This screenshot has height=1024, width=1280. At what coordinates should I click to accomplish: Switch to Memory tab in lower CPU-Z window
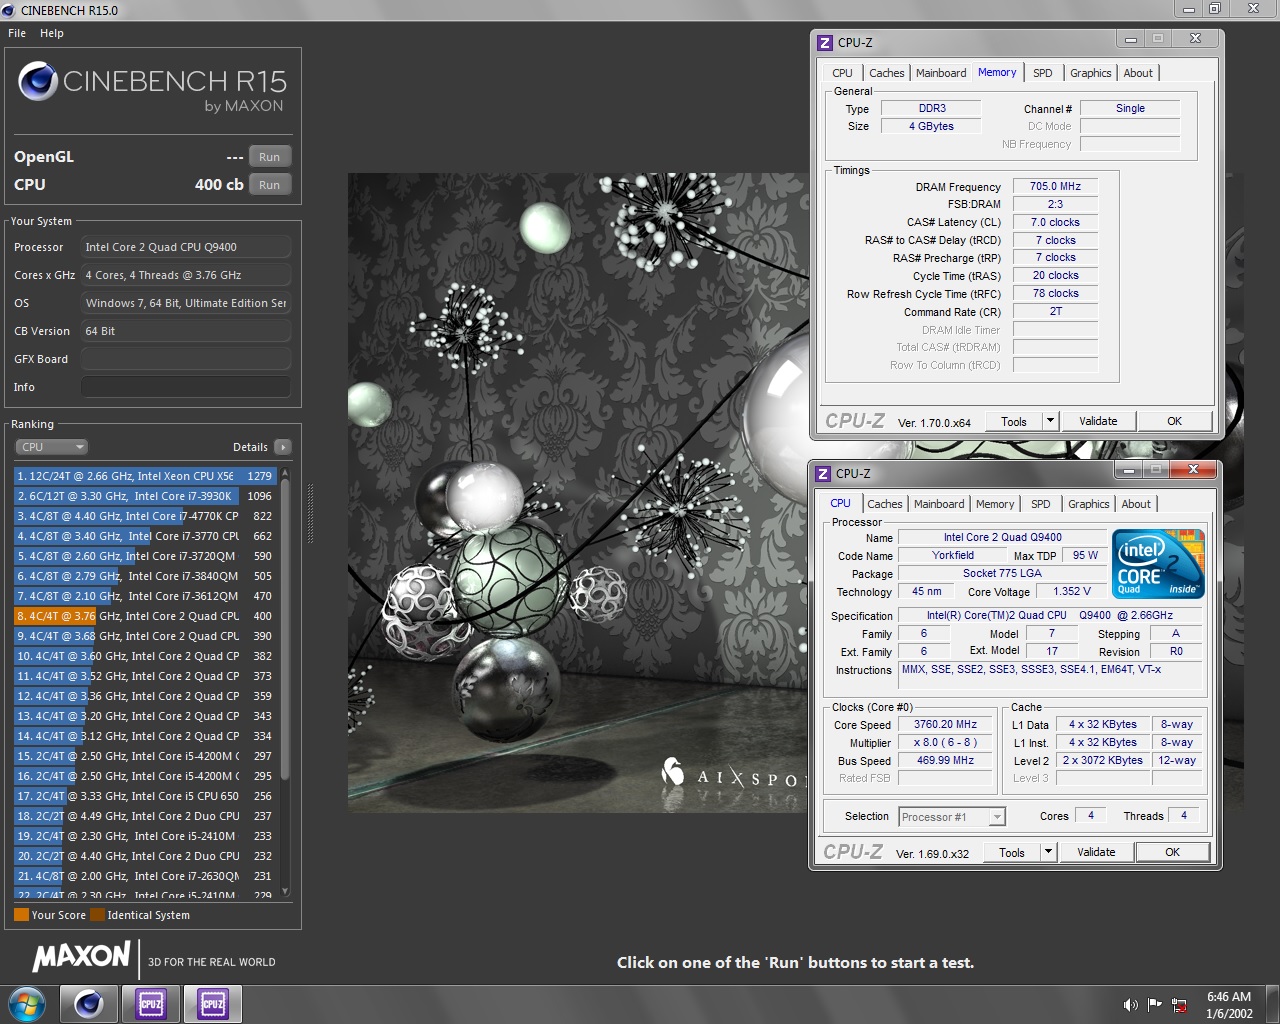[995, 504]
